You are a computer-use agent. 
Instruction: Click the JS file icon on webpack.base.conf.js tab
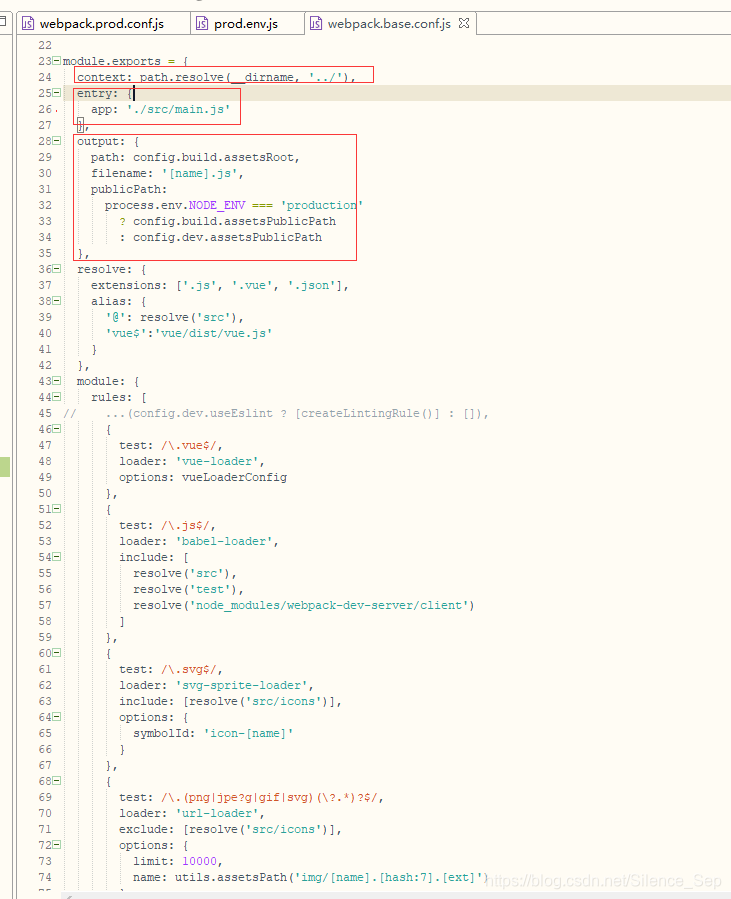[x=315, y=24]
